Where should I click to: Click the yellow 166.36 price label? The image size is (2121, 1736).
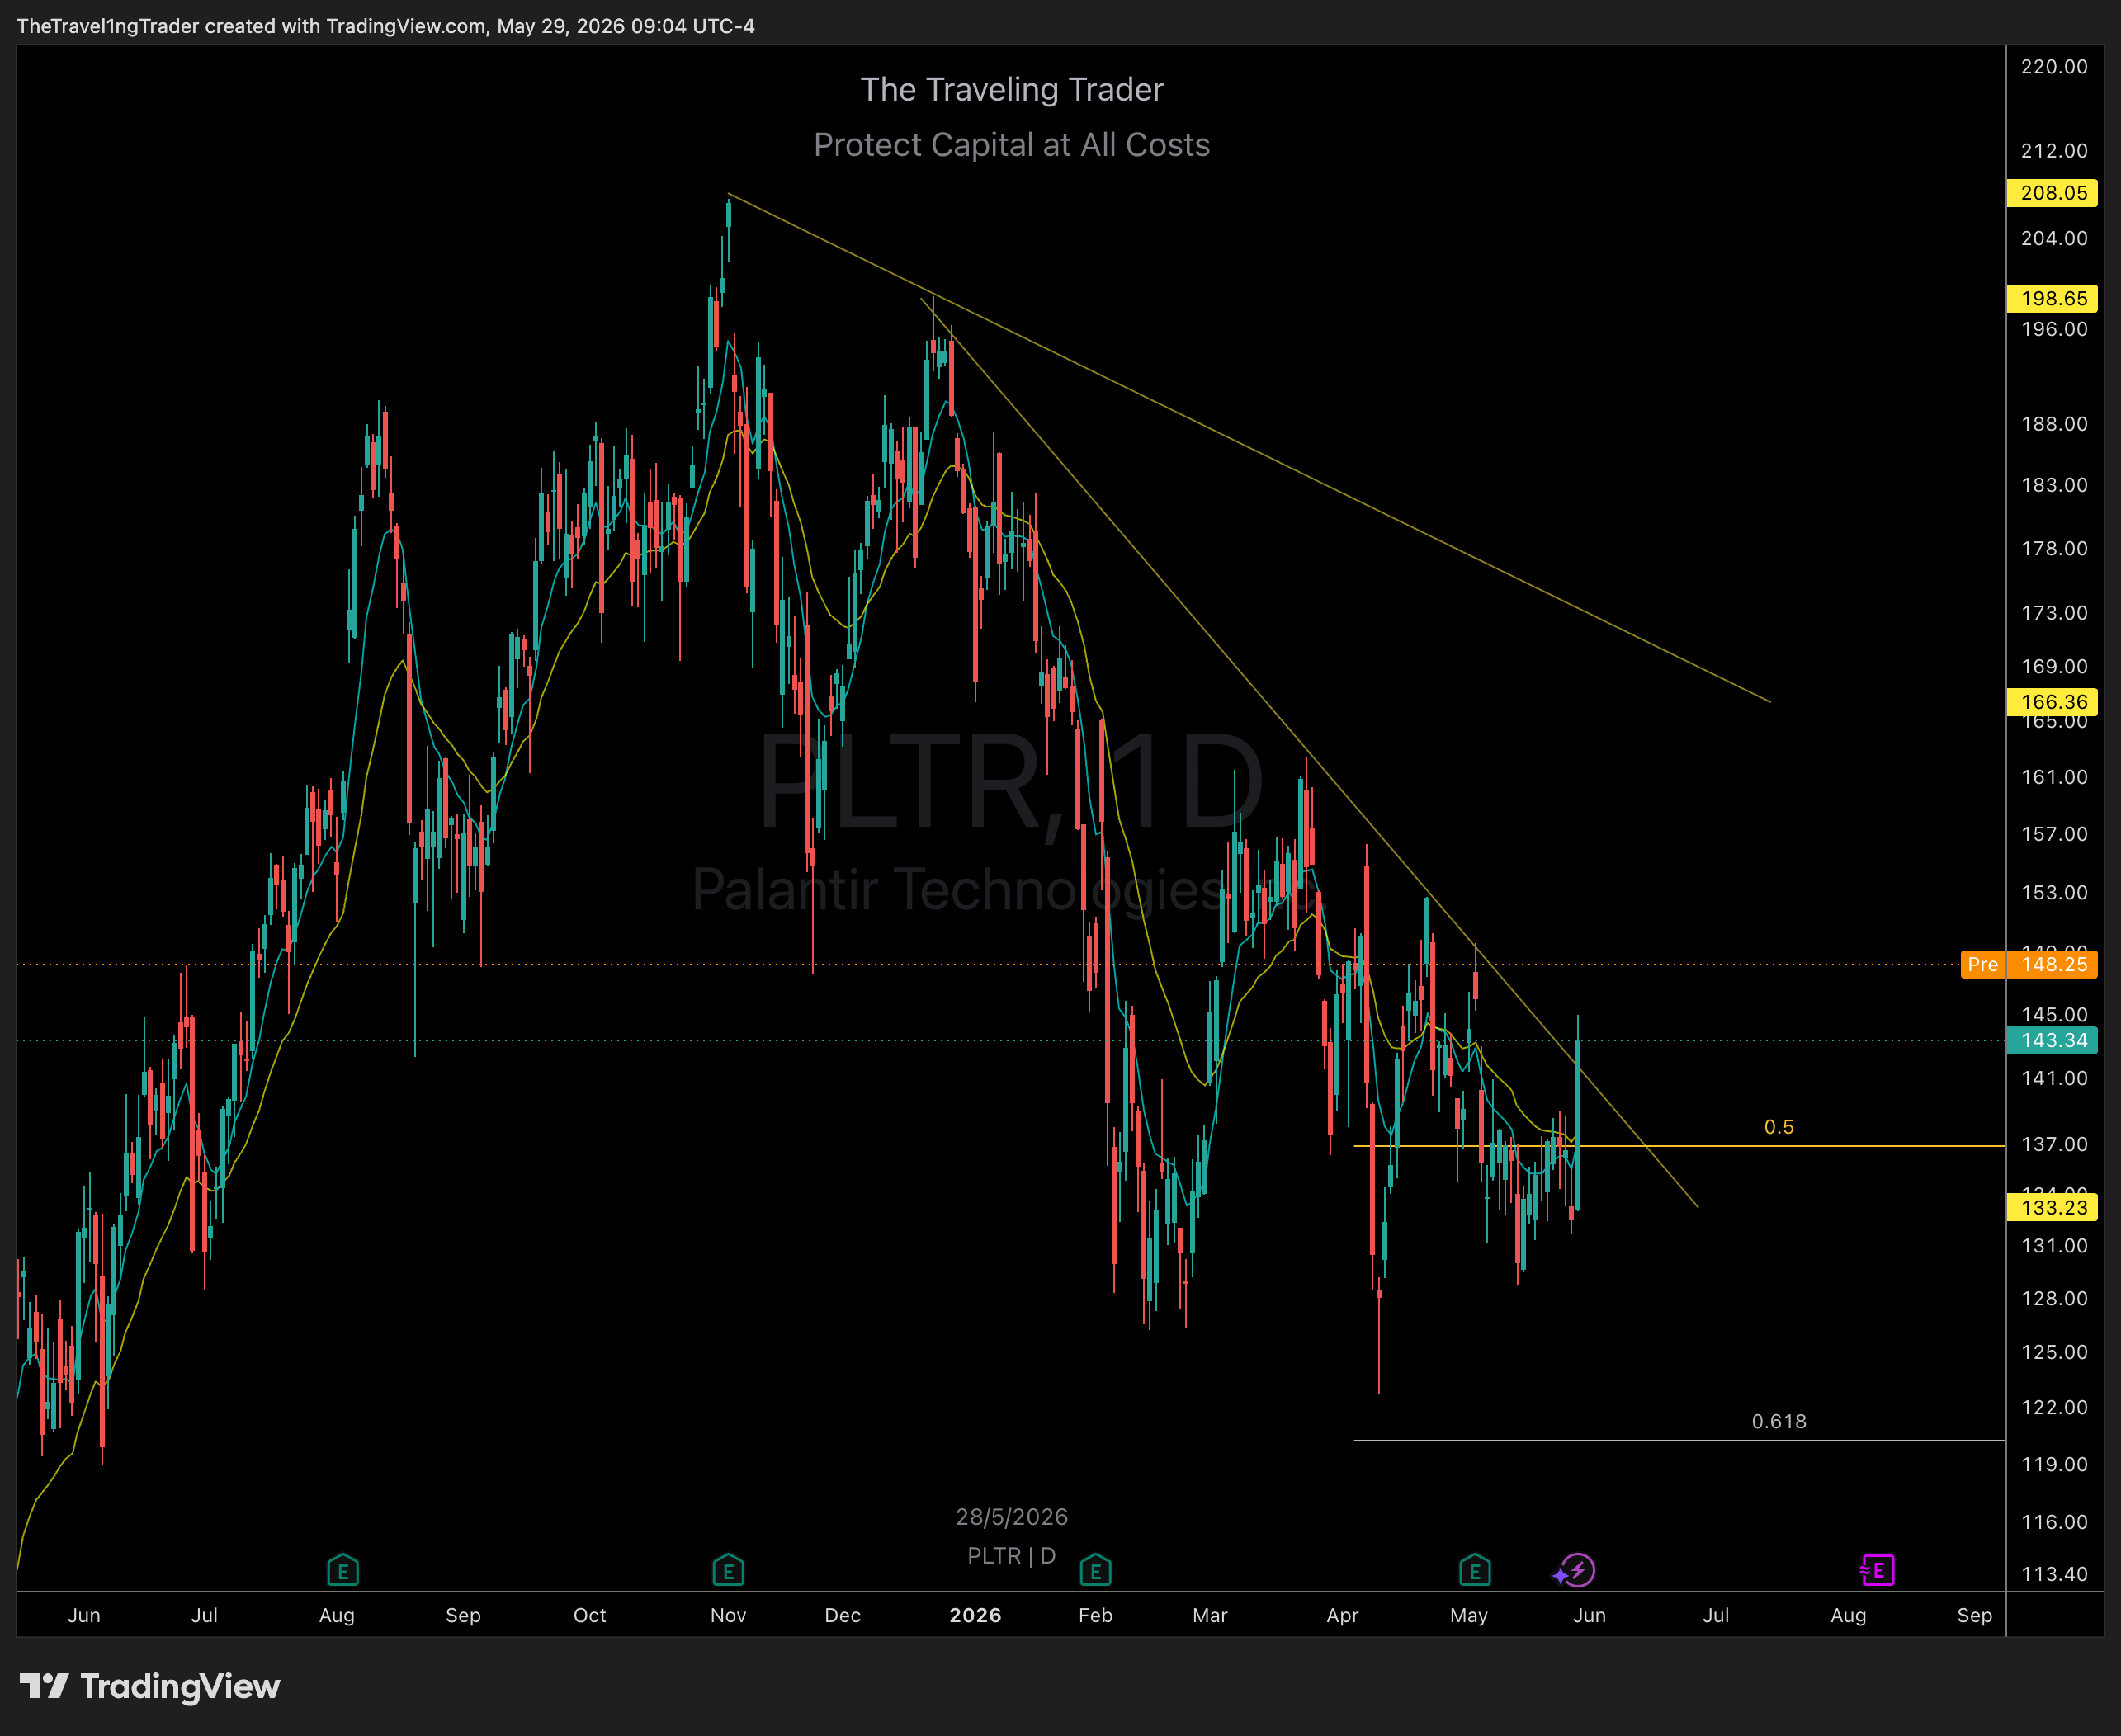point(2052,702)
